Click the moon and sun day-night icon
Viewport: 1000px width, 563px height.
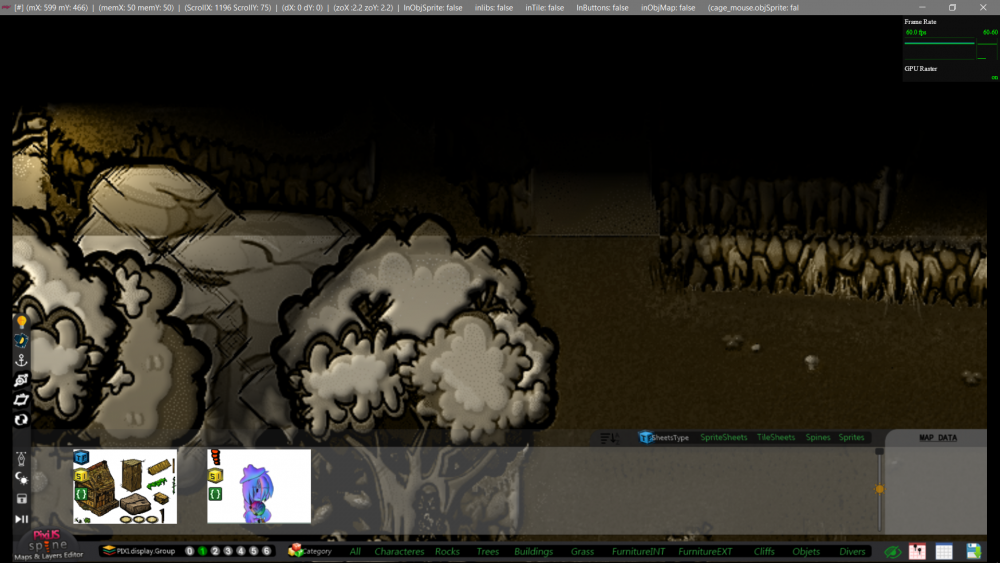[21, 478]
